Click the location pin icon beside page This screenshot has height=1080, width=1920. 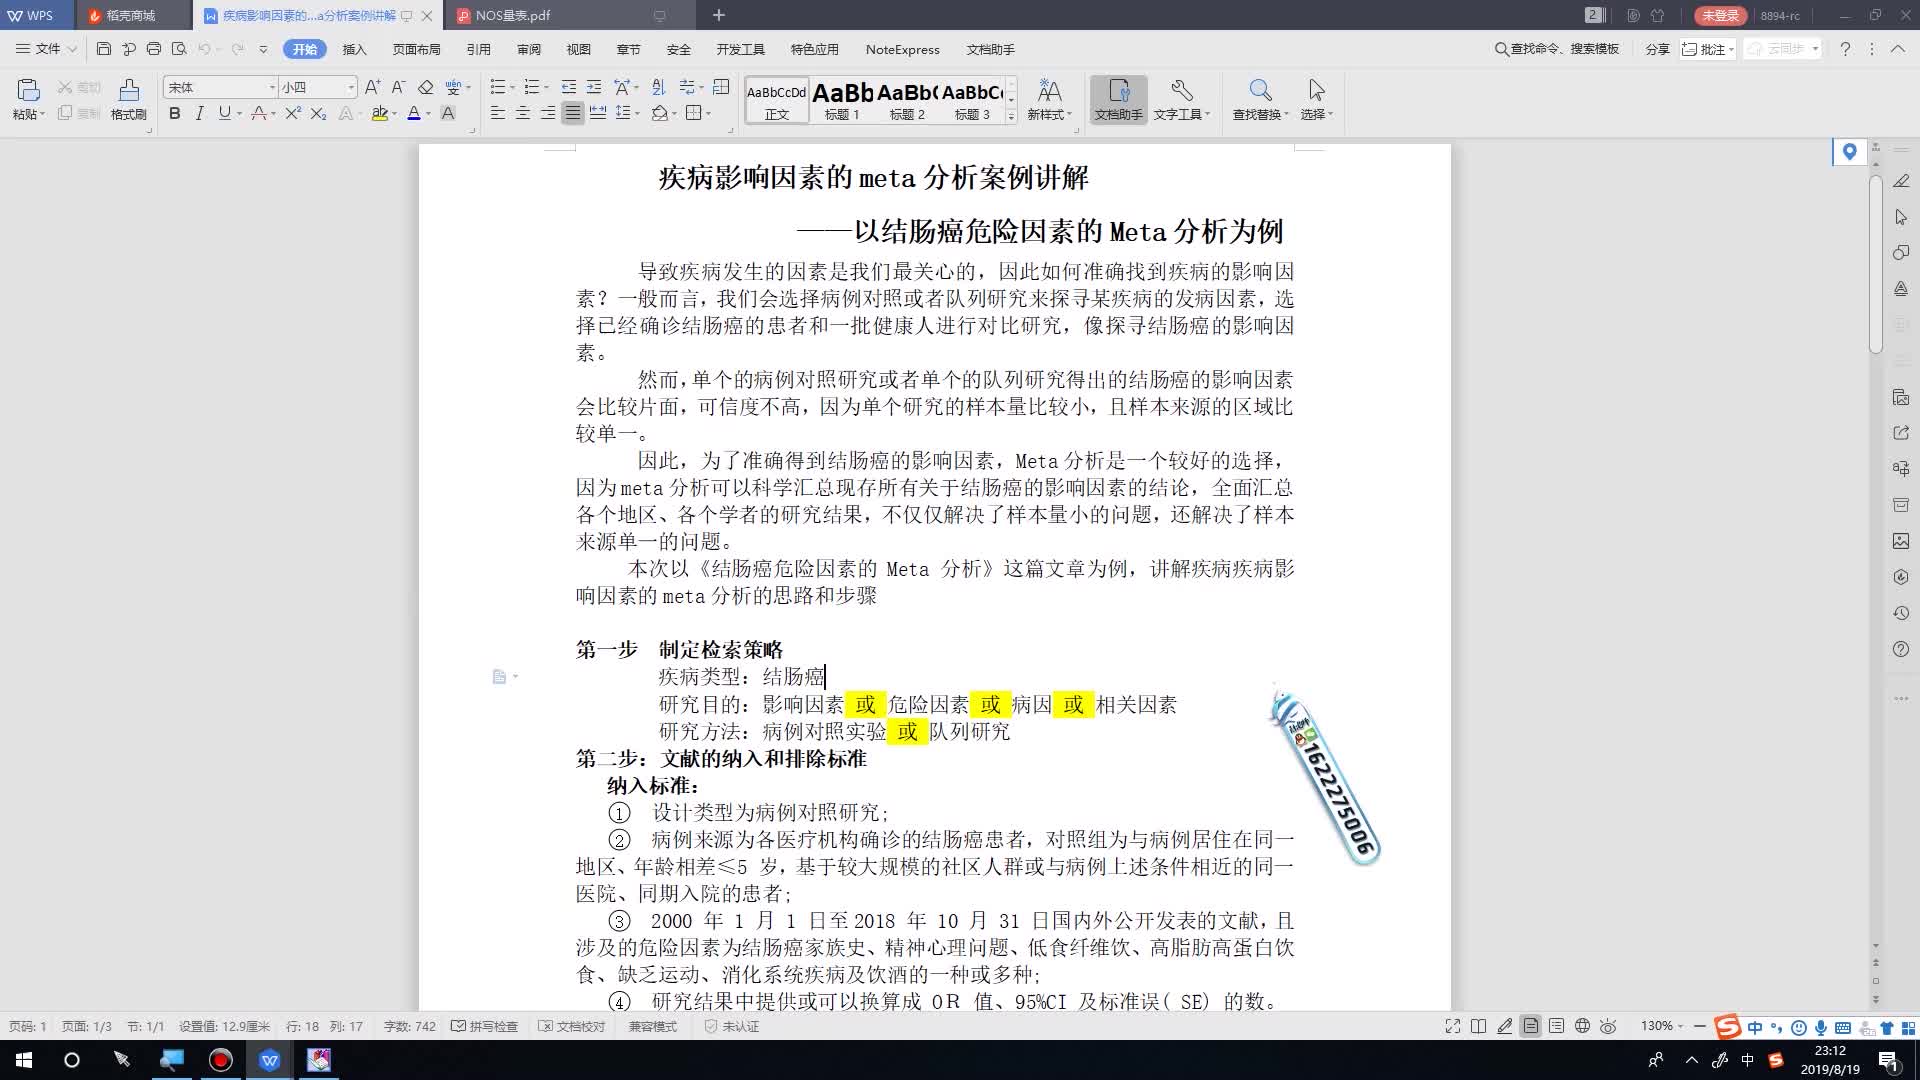(1849, 152)
